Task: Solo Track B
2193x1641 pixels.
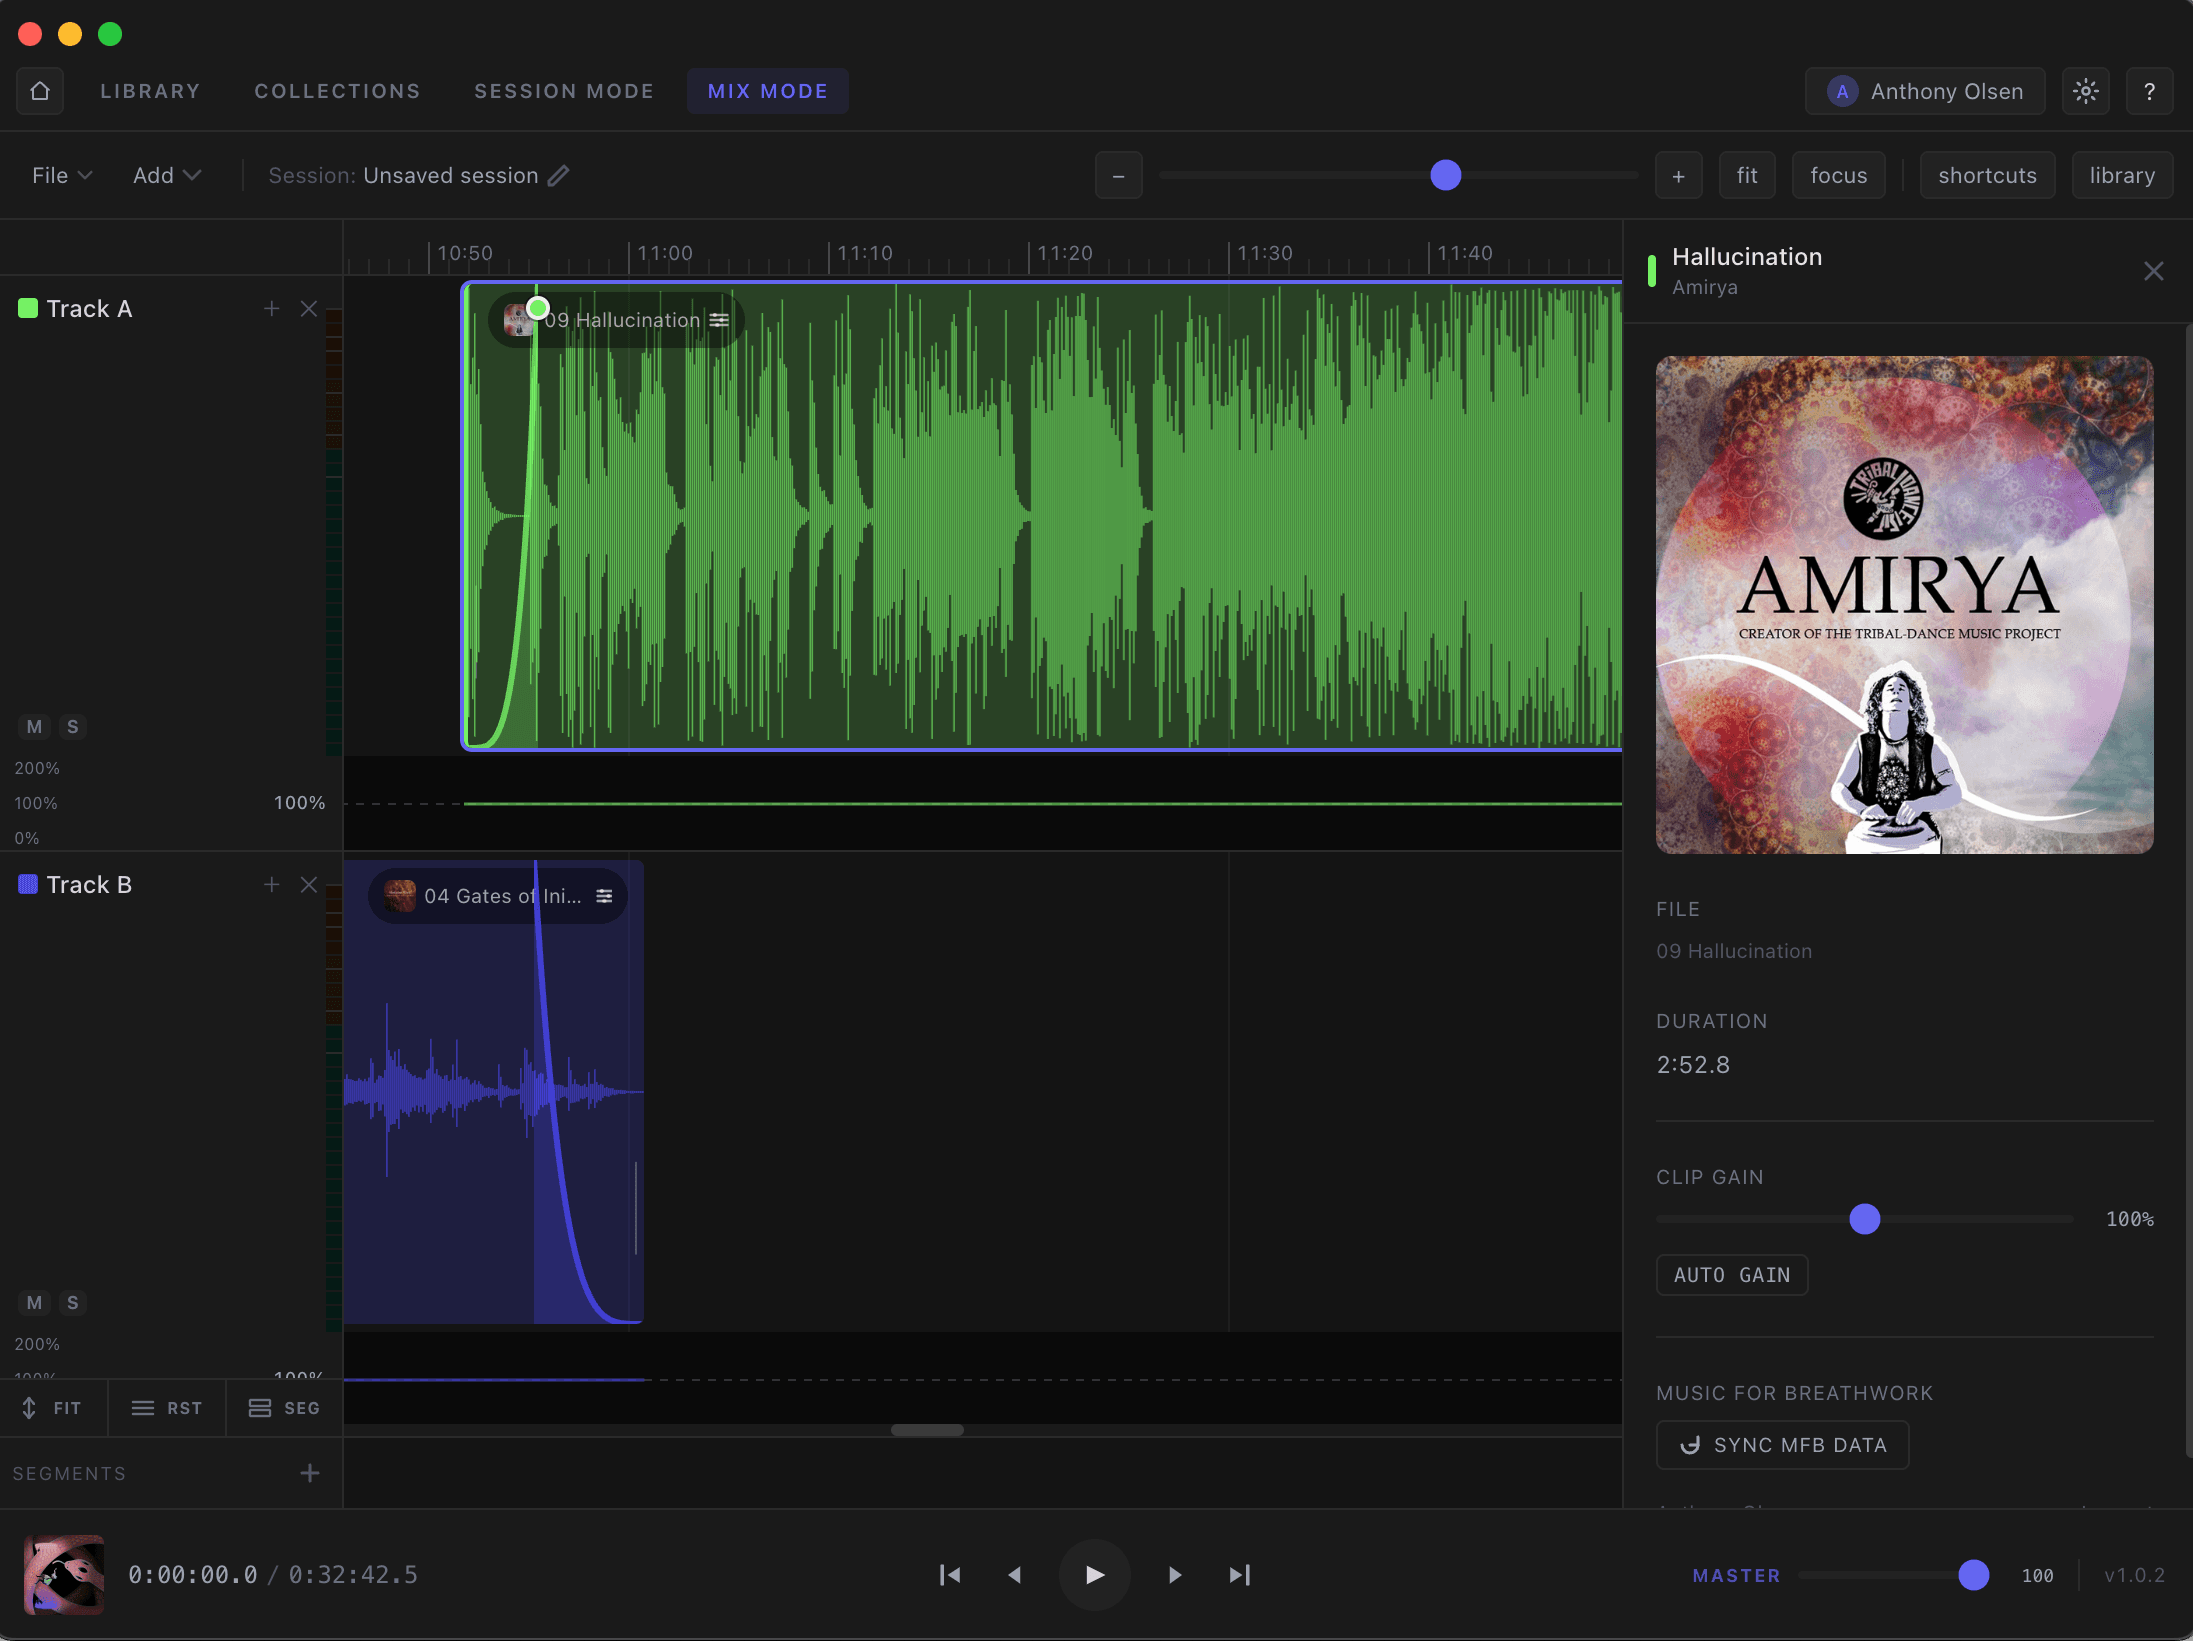Action: (73, 1303)
